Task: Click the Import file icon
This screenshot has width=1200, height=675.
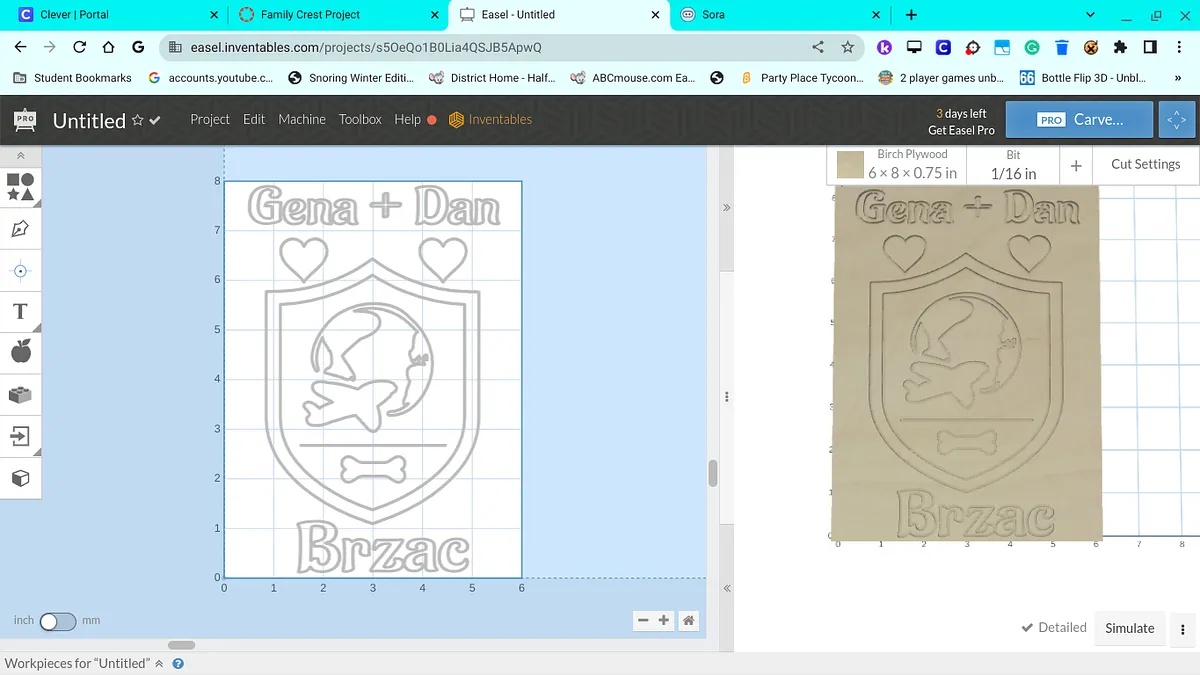Action: 20,436
